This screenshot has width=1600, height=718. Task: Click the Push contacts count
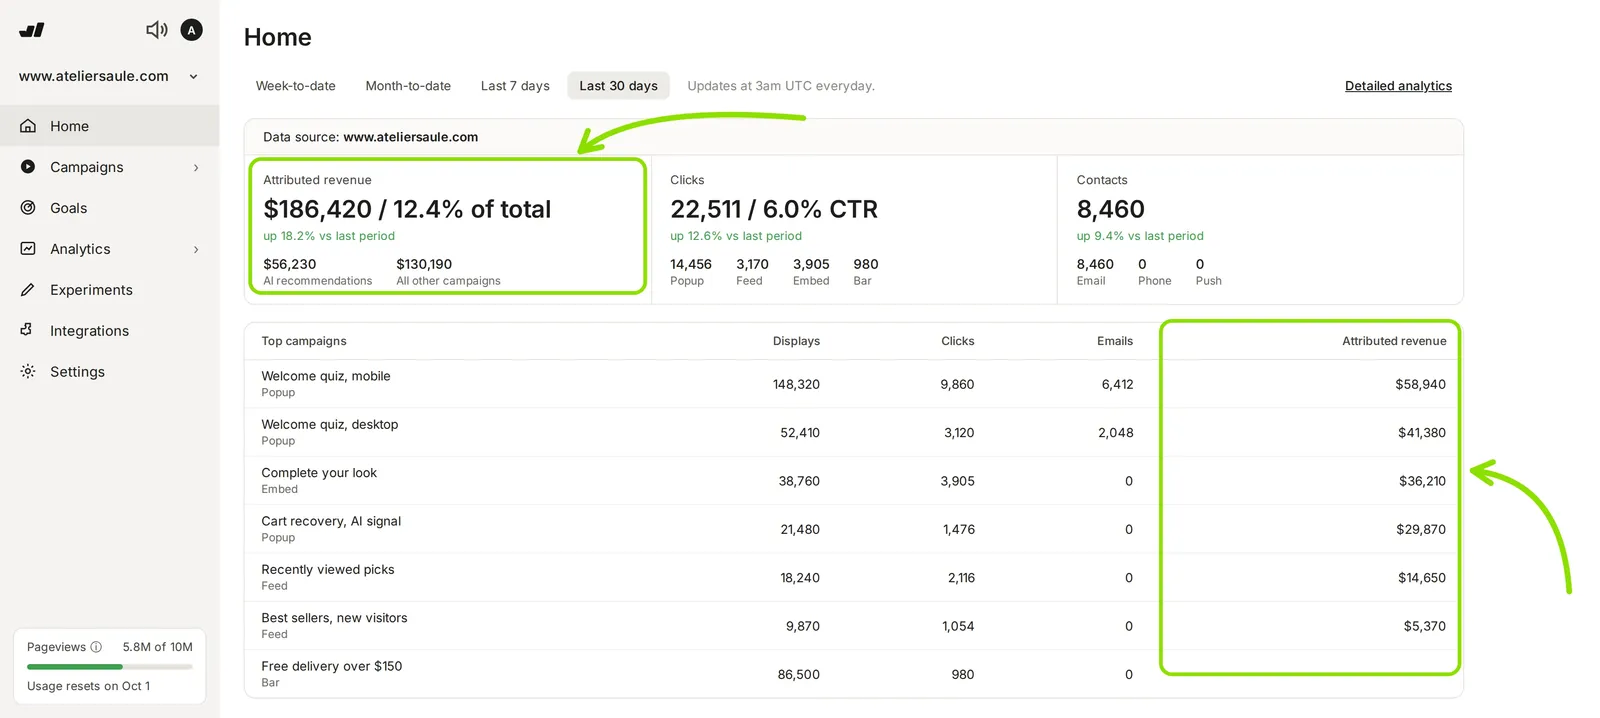pyautogui.click(x=1200, y=264)
